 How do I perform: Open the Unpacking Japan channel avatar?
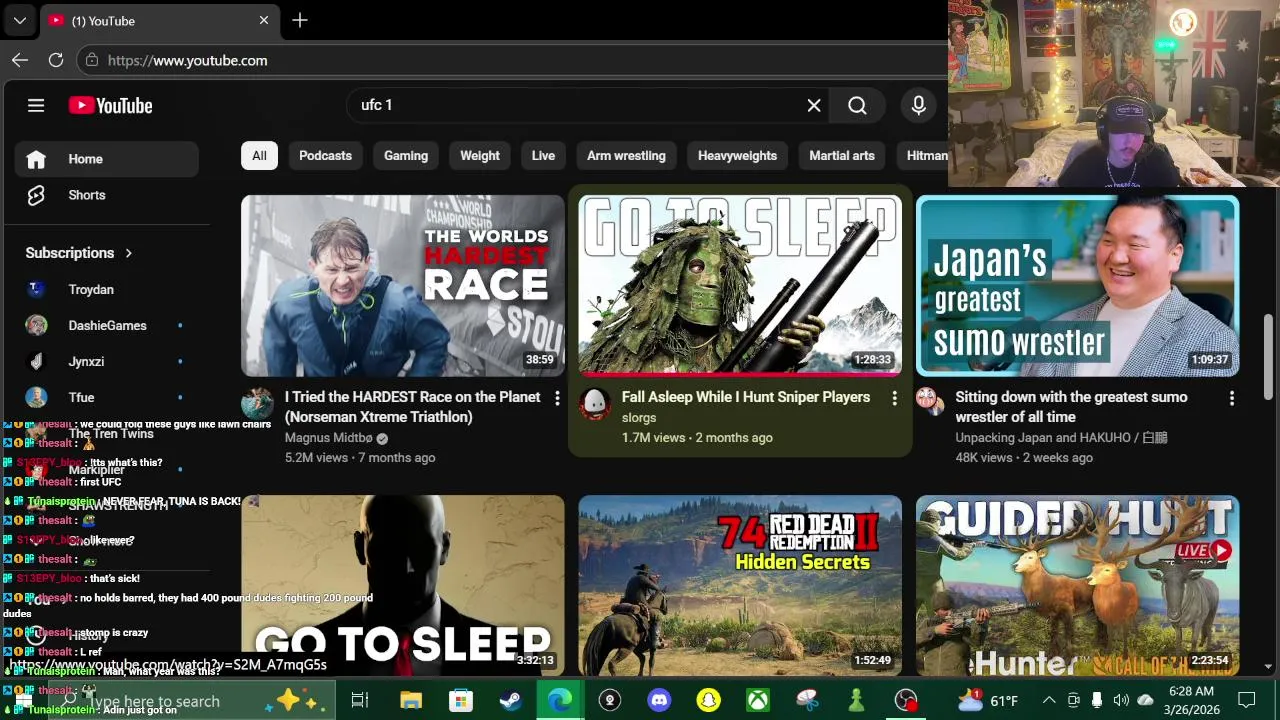click(931, 403)
